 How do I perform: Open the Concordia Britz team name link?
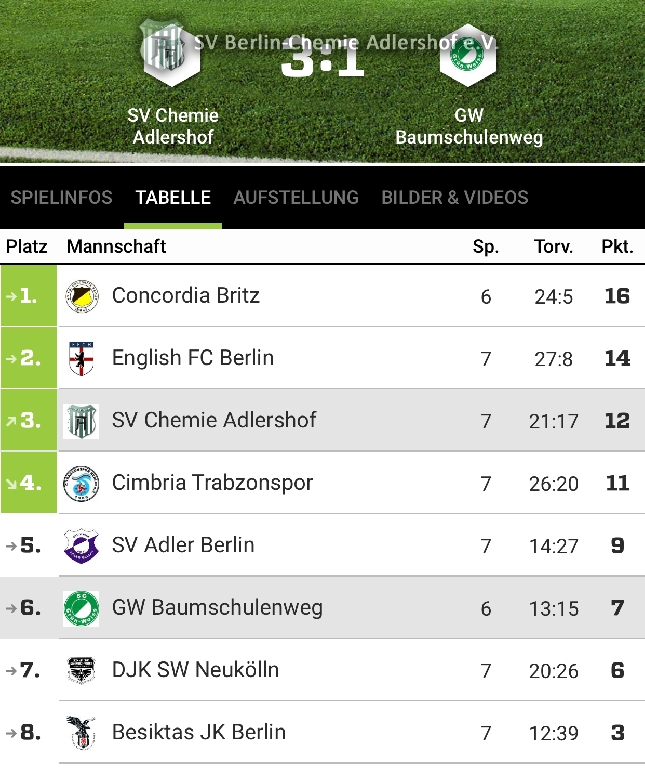[186, 296]
